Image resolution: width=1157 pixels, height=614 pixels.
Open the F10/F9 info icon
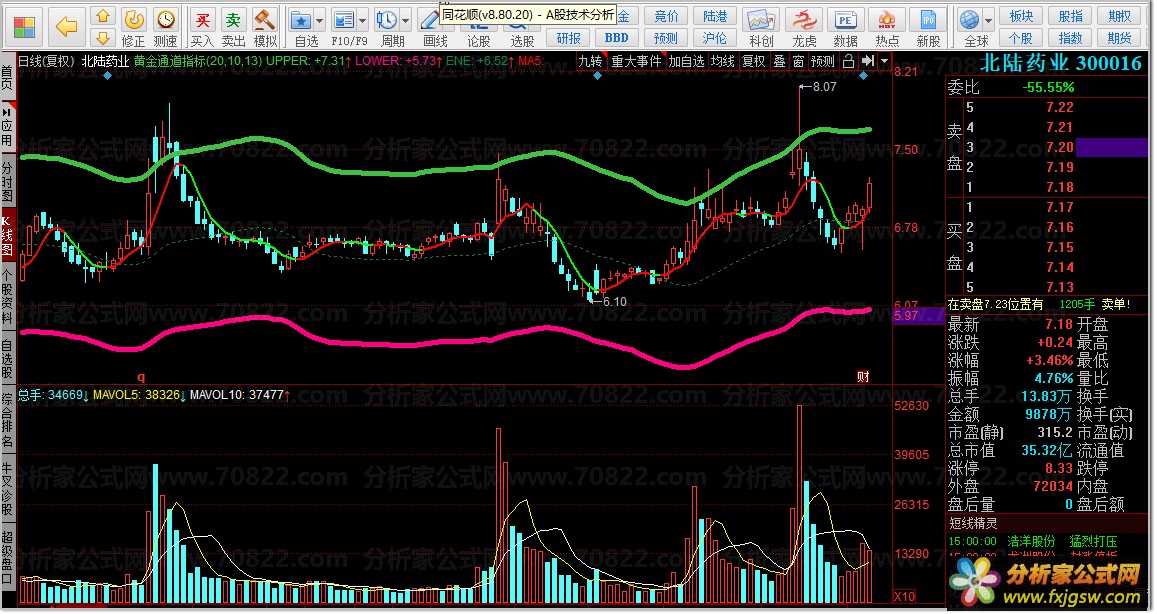pyautogui.click(x=344, y=27)
